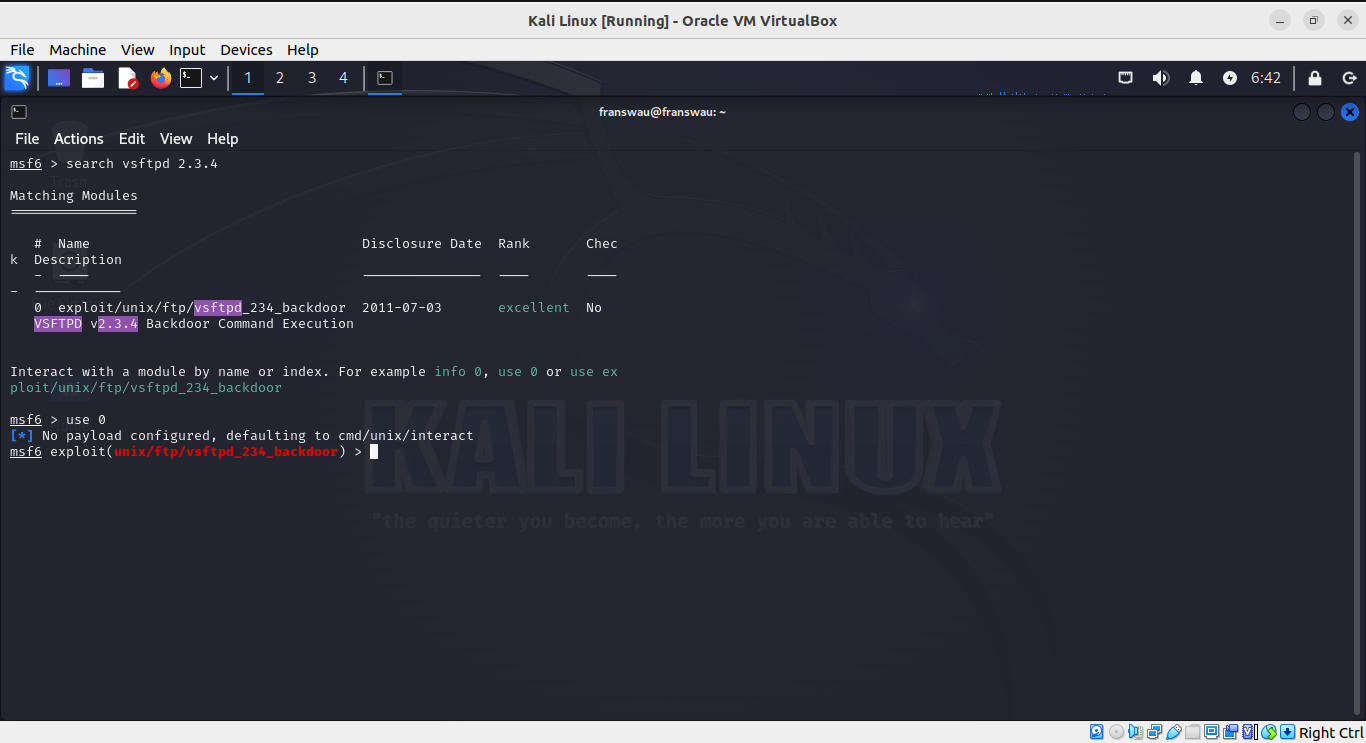Image resolution: width=1366 pixels, height=743 pixels.
Task: Click the green 'info 0' example text
Action: [x=458, y=372]
